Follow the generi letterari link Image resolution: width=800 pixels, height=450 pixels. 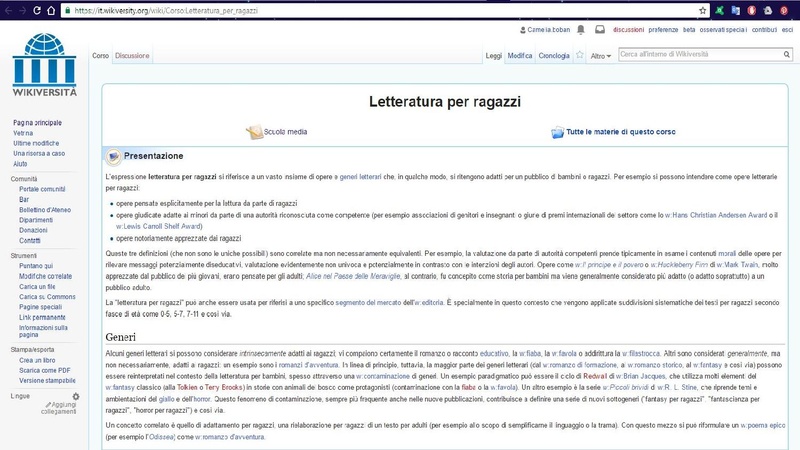pos(360,177)
